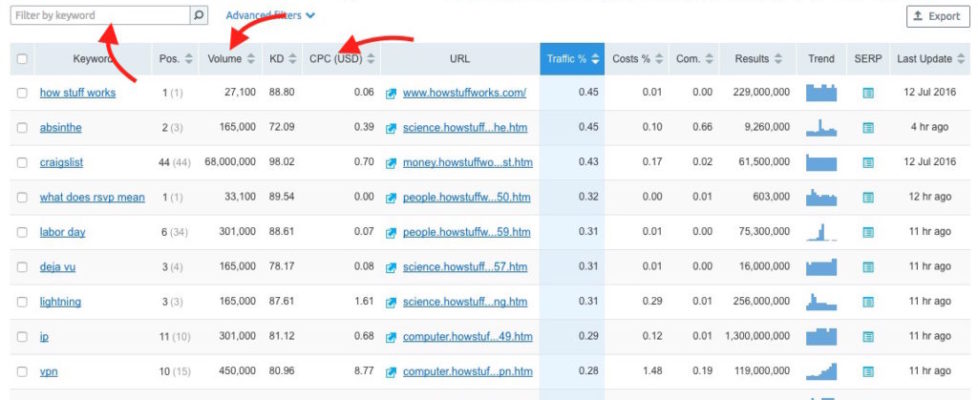Viewport: 978px width, 400px height.
Task: Click the Export button
Action: pyautogui.click(x=937, y=16)
